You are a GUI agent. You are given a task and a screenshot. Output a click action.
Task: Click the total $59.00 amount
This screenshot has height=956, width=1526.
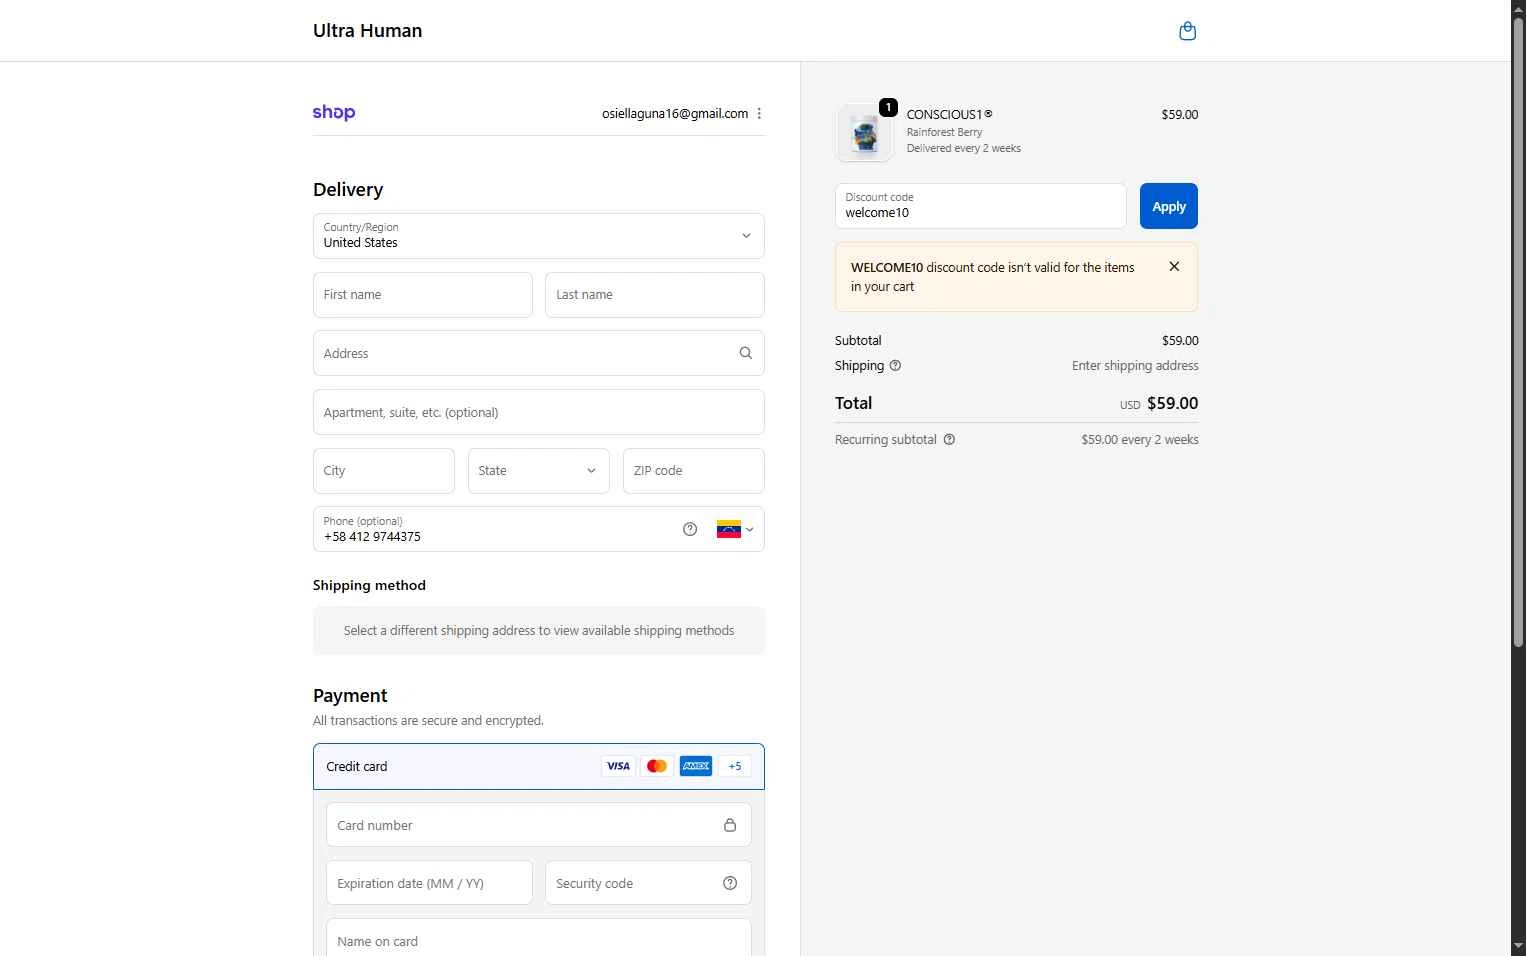coord(1173,403)
